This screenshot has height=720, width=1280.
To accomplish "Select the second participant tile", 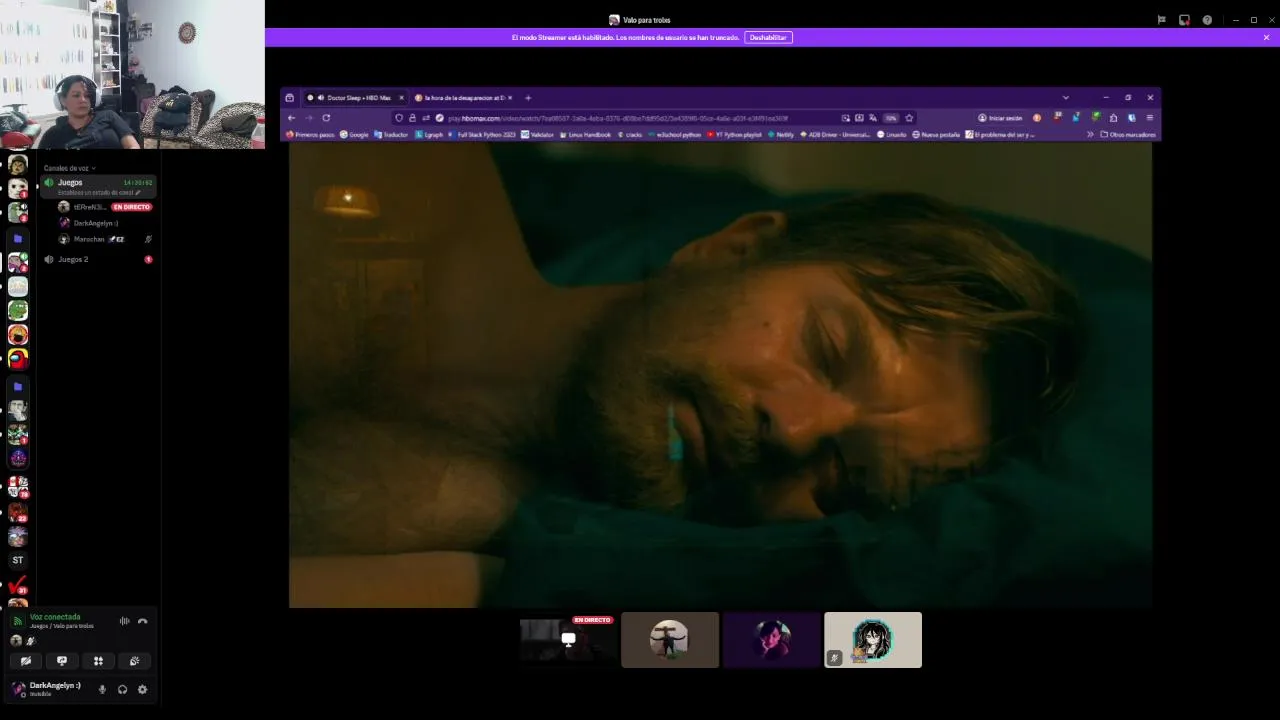I will coord(670,640).
